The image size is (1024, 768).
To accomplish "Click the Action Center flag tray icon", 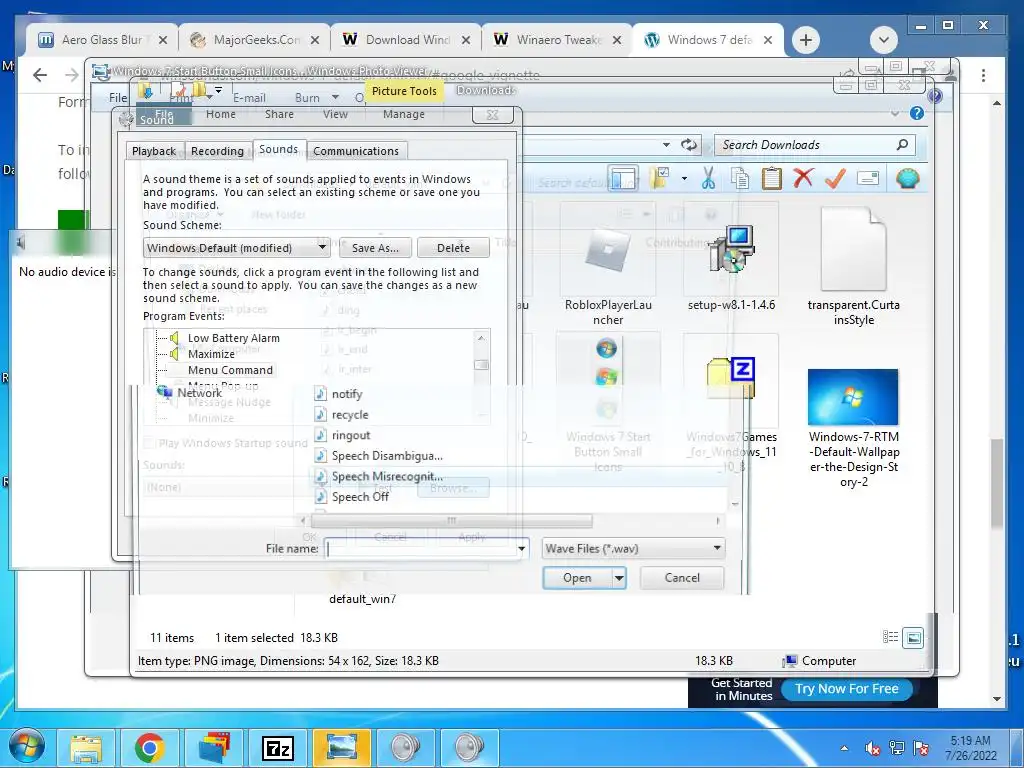I will tap(921, 748).
